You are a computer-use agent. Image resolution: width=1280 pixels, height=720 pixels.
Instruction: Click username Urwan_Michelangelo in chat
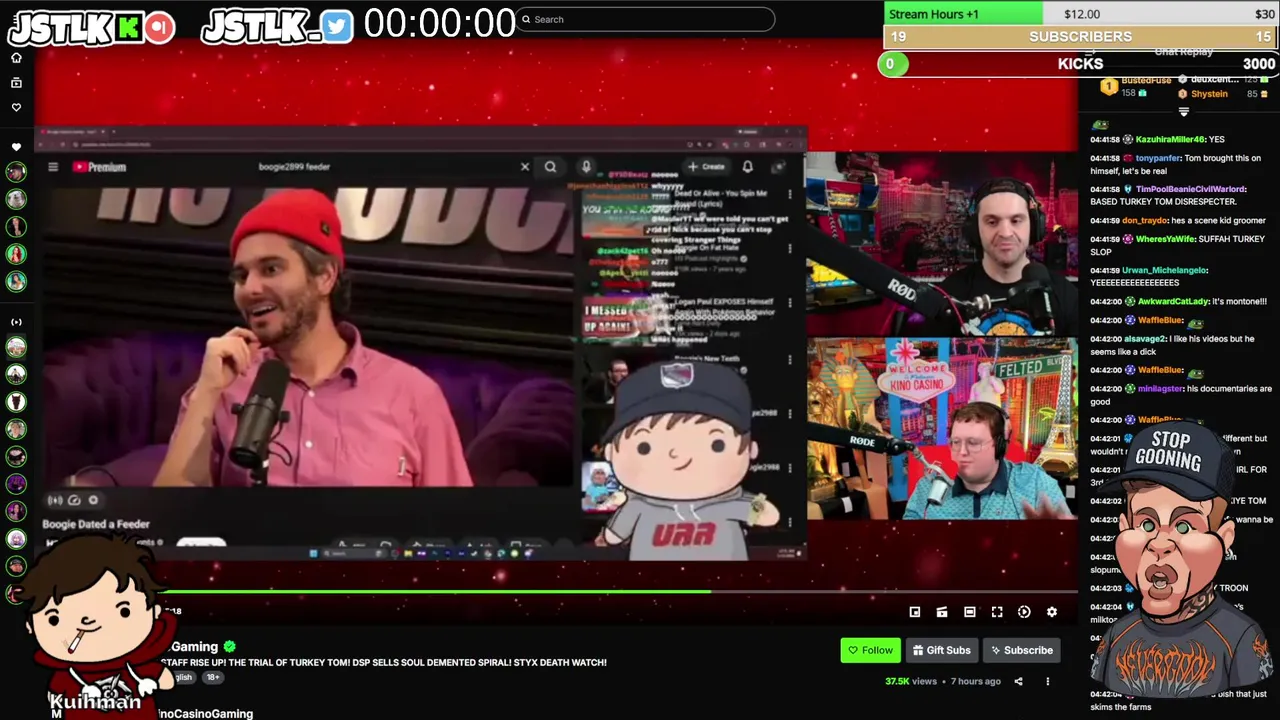[x=1165, y=270]
